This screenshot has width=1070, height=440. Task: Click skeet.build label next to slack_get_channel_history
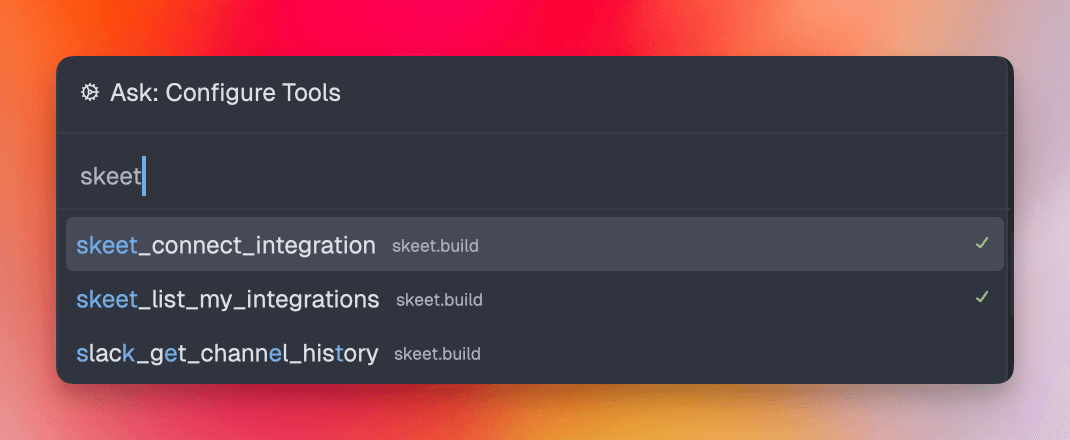(437, 355)
